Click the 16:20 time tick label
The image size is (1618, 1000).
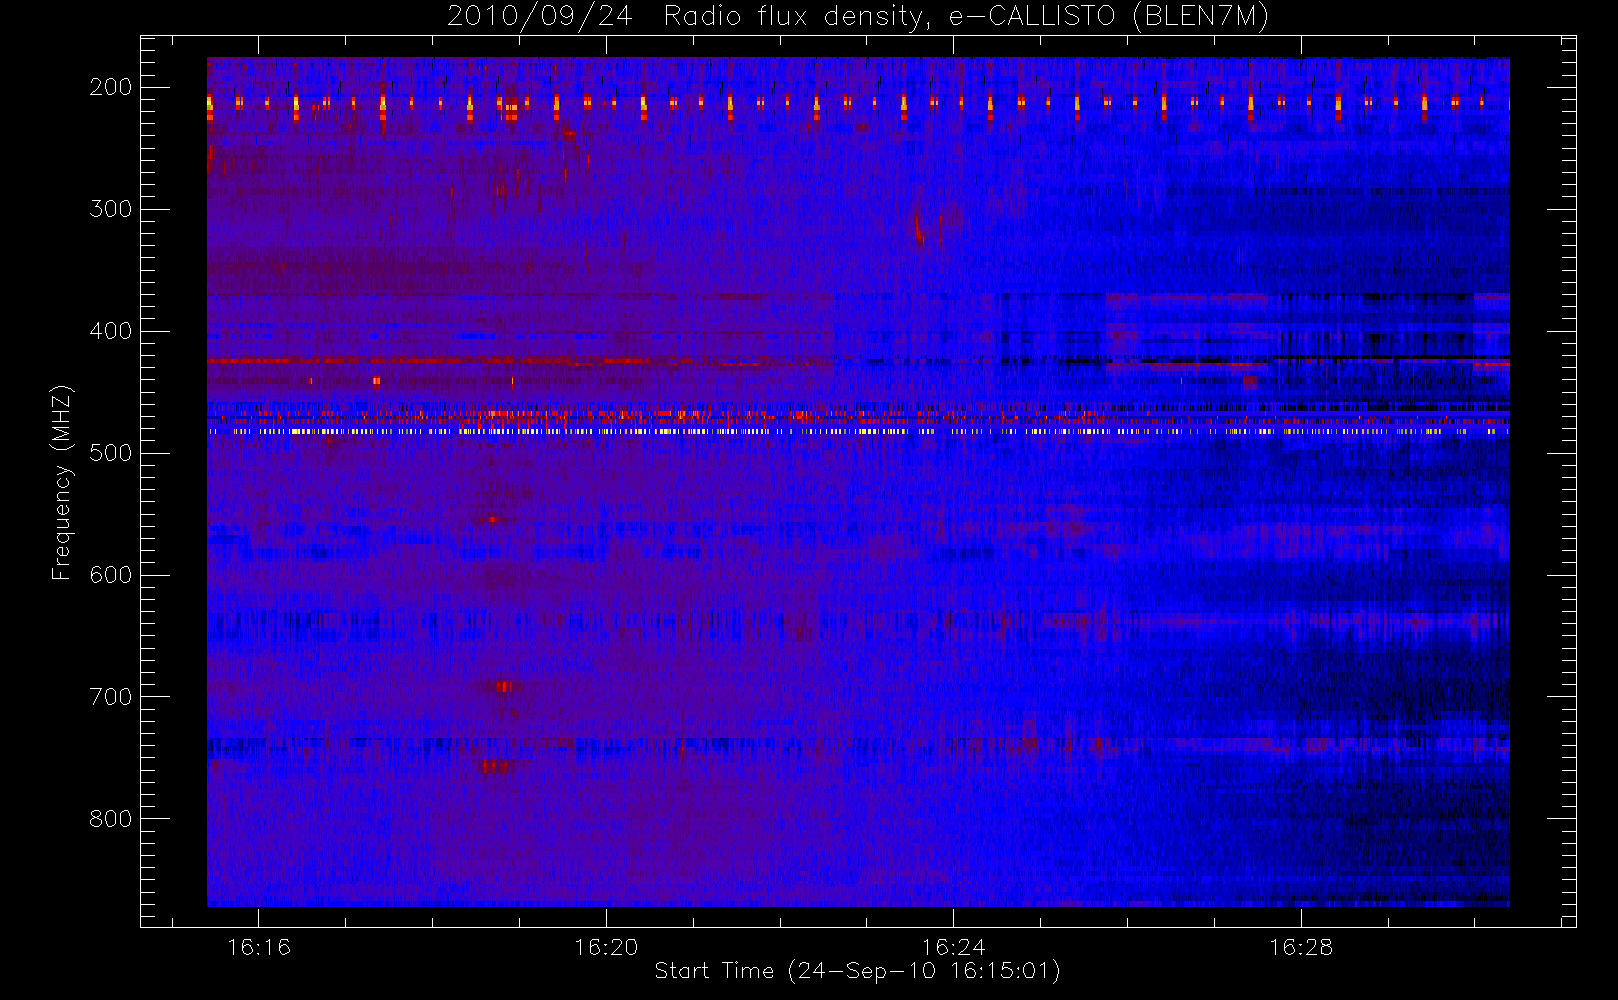click(606, 947)
